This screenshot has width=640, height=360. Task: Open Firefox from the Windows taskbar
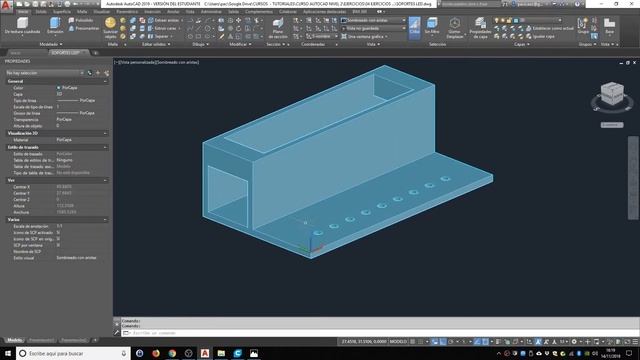tap(156, 353)
